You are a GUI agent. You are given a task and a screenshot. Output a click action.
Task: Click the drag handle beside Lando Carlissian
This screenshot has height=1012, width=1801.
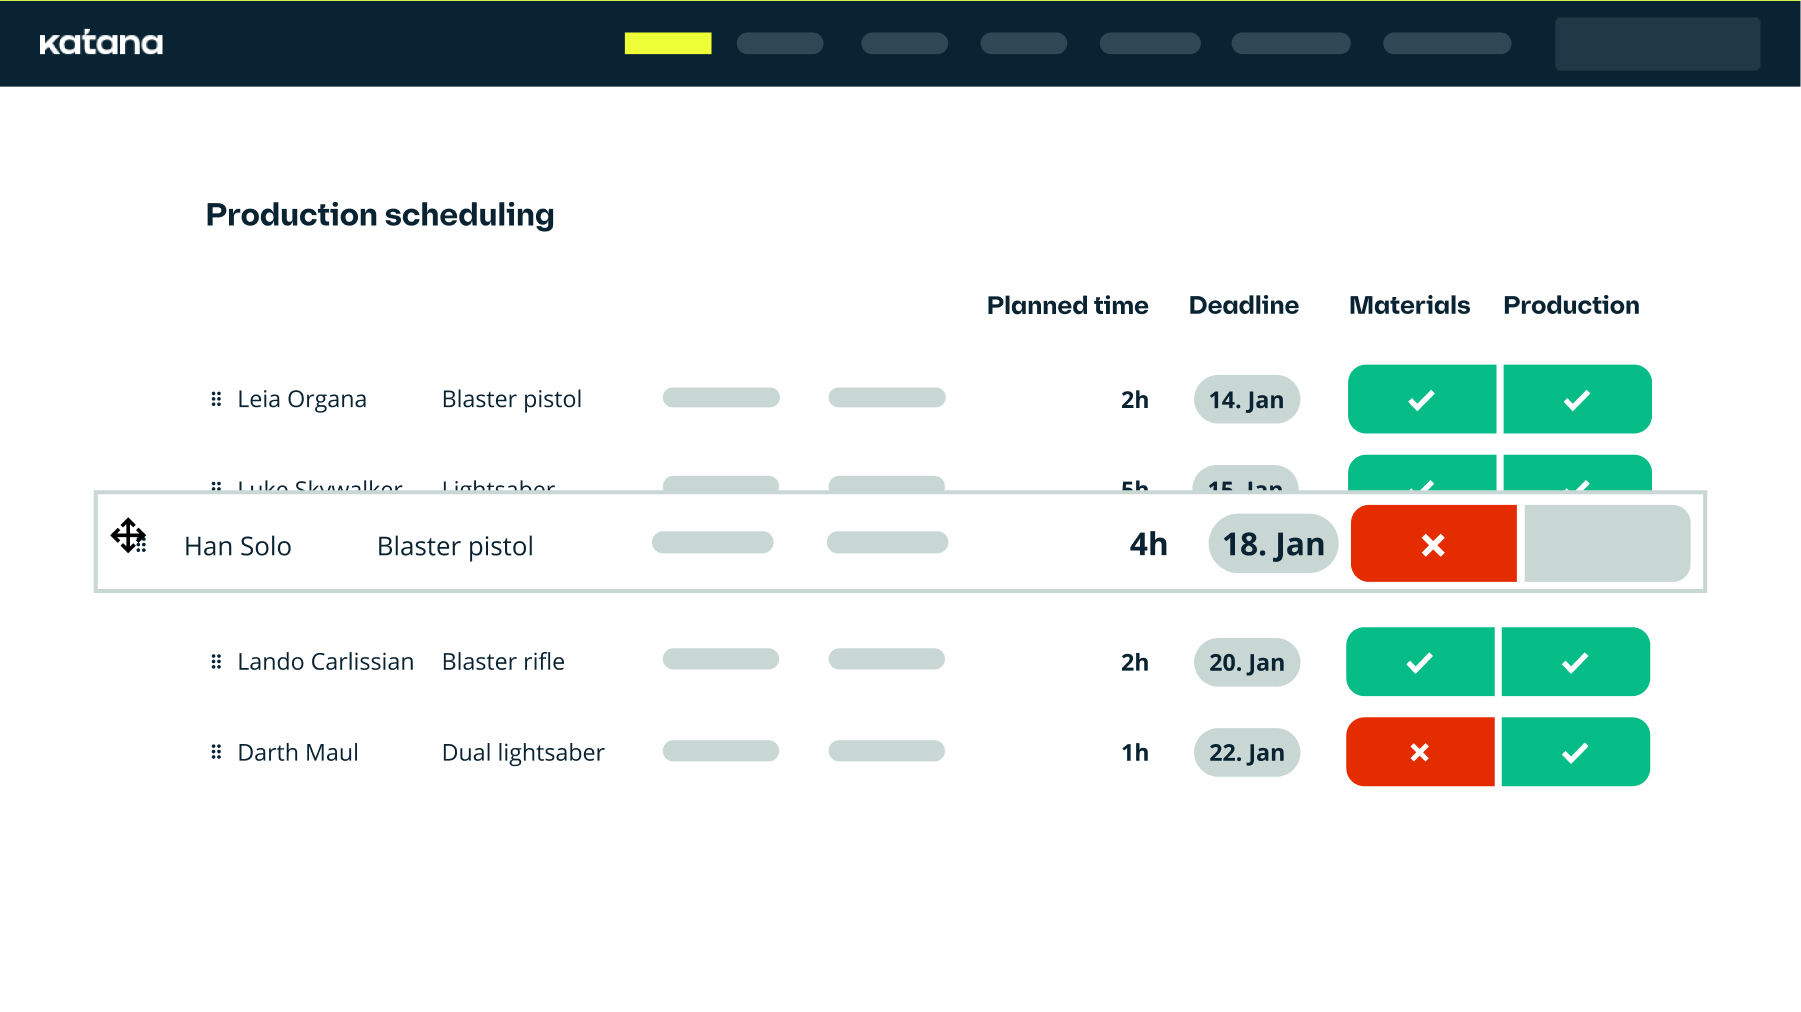click(216, 661)
